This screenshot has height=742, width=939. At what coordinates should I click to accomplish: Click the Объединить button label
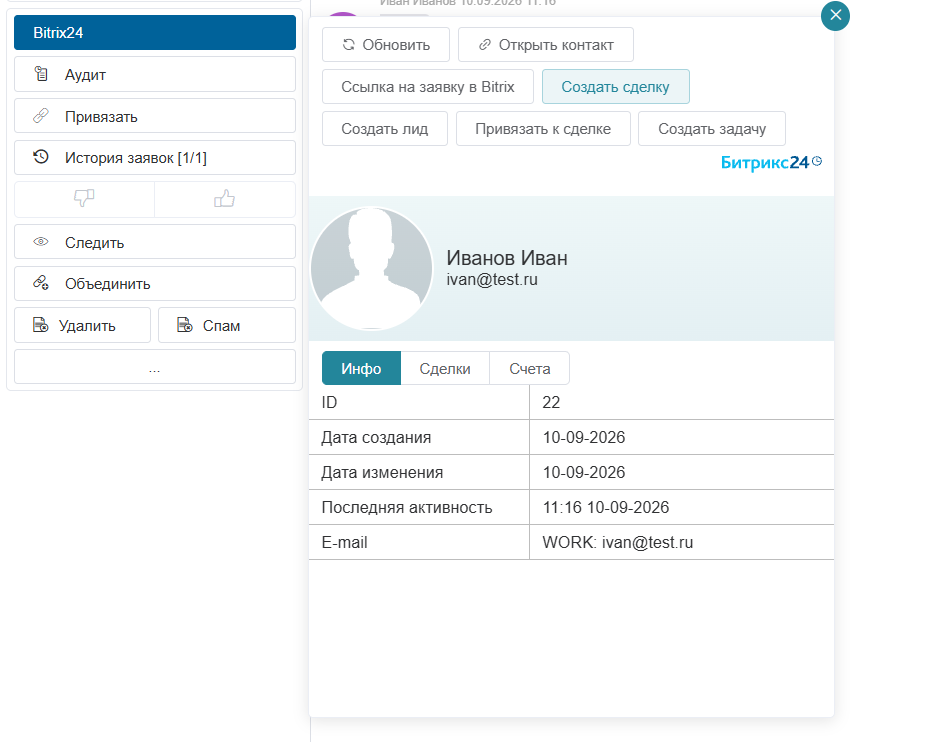[x=108, y=284]
